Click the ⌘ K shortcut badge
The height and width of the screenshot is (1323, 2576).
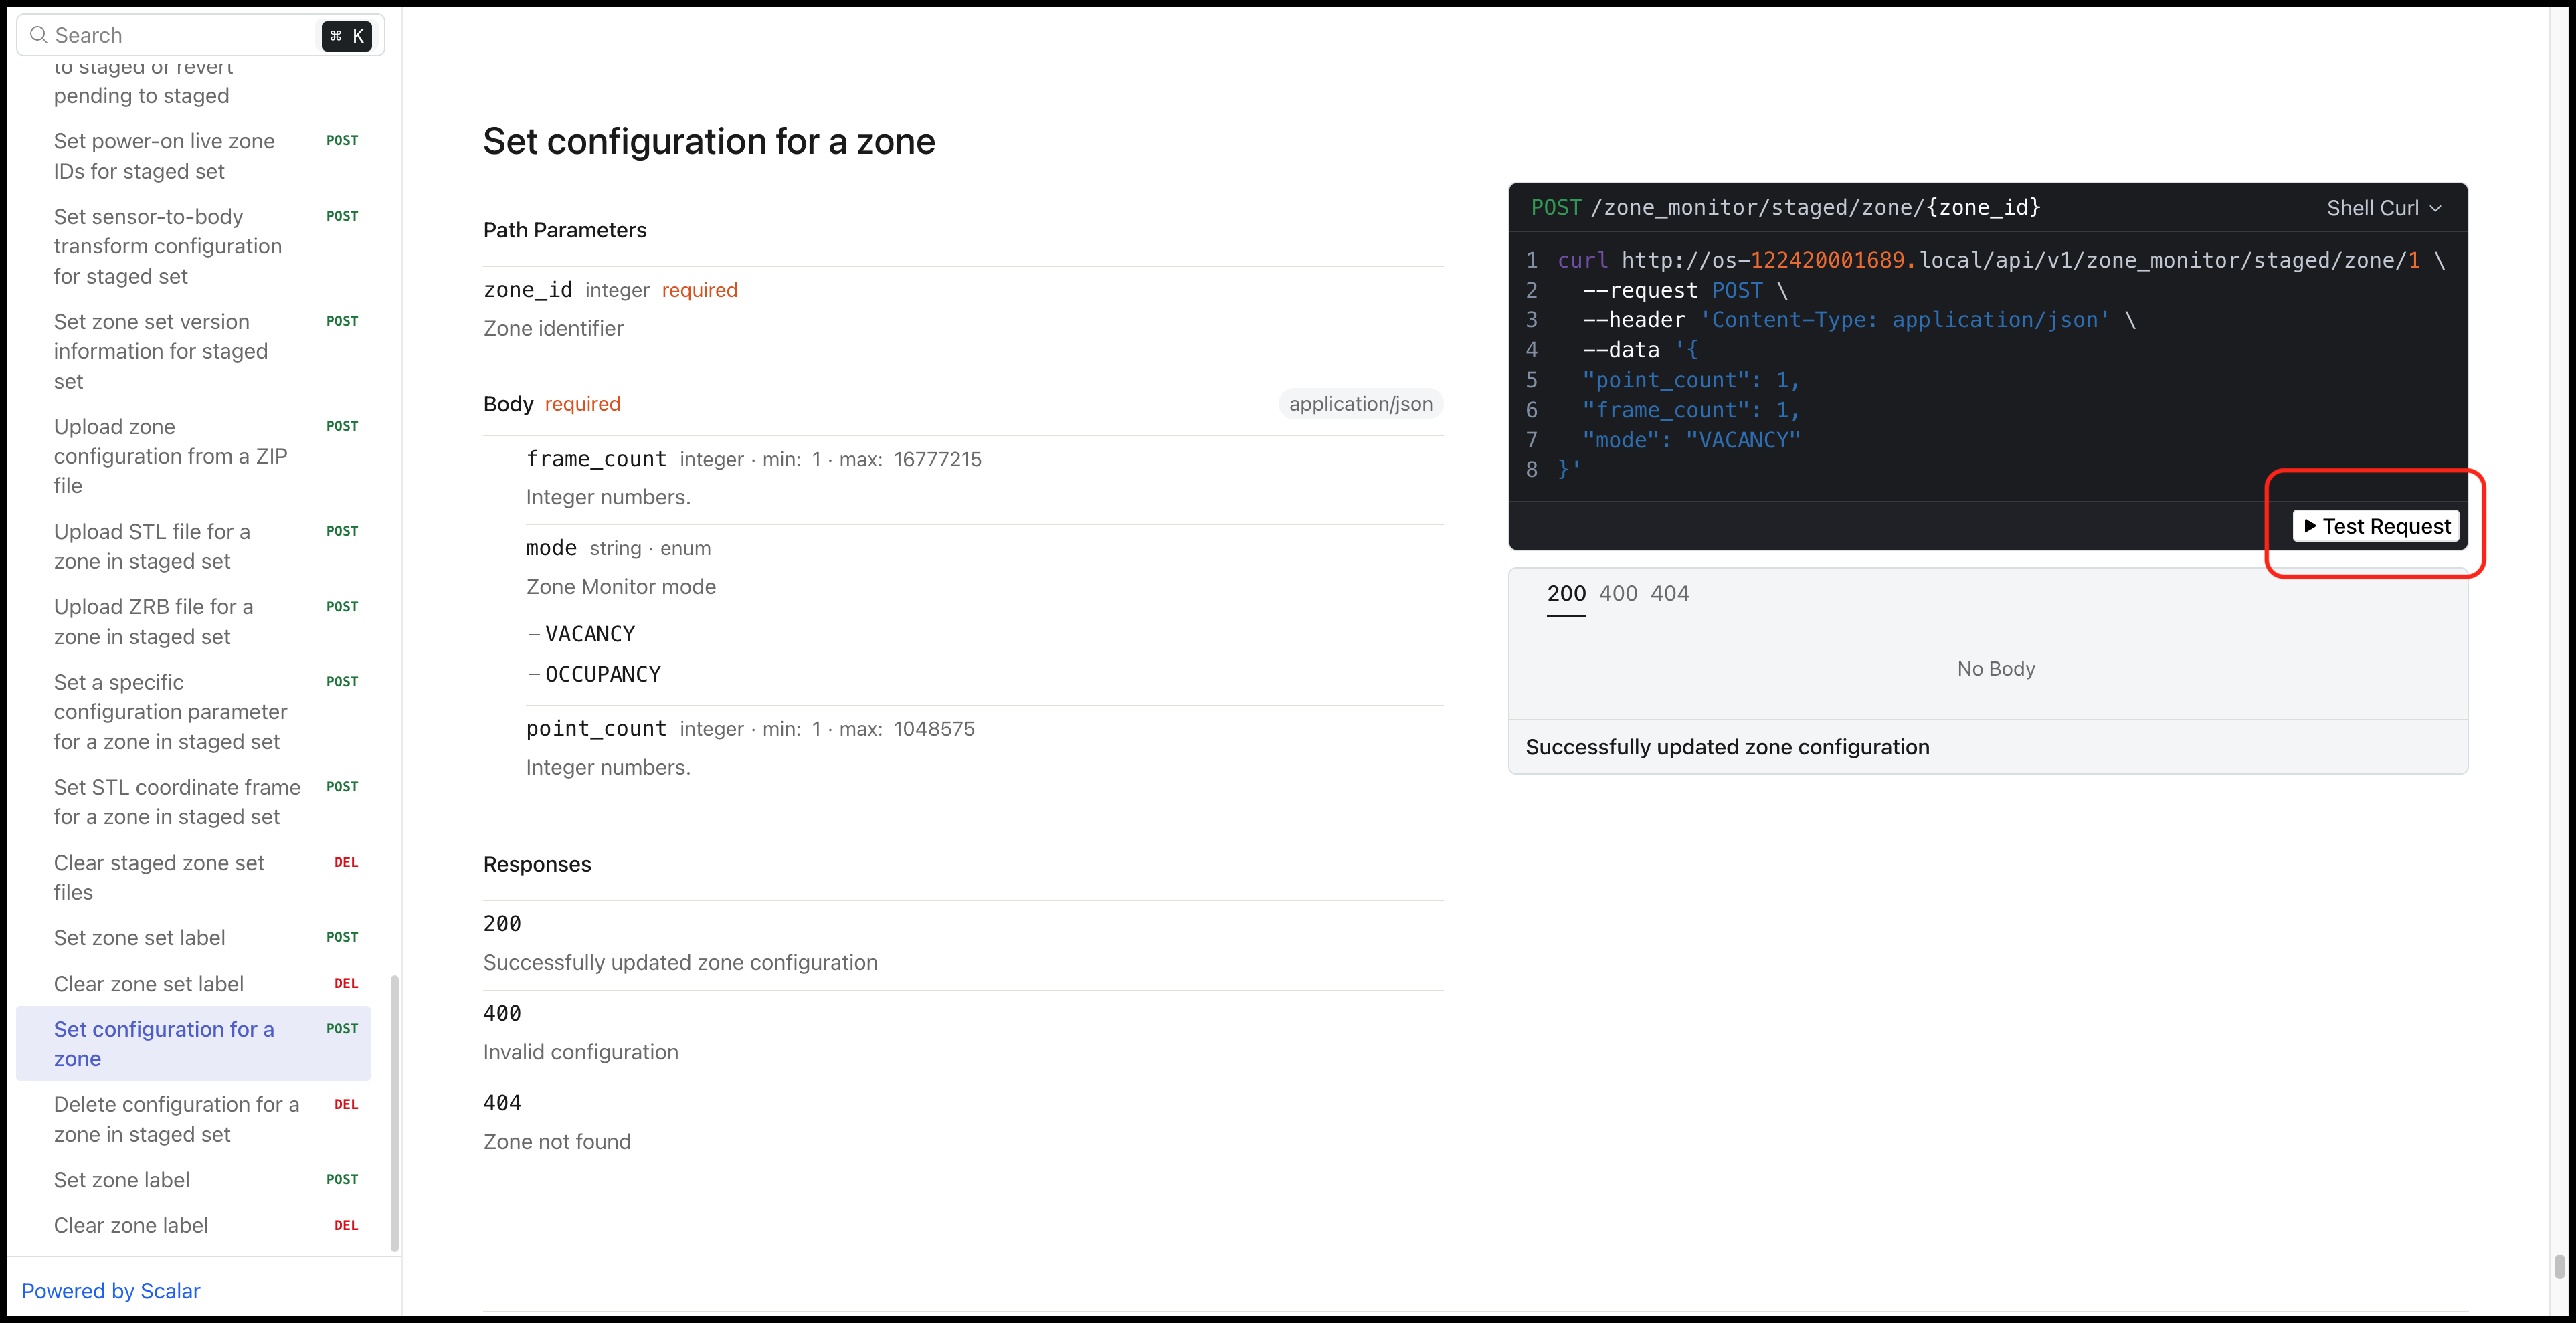tap(346, 36)
